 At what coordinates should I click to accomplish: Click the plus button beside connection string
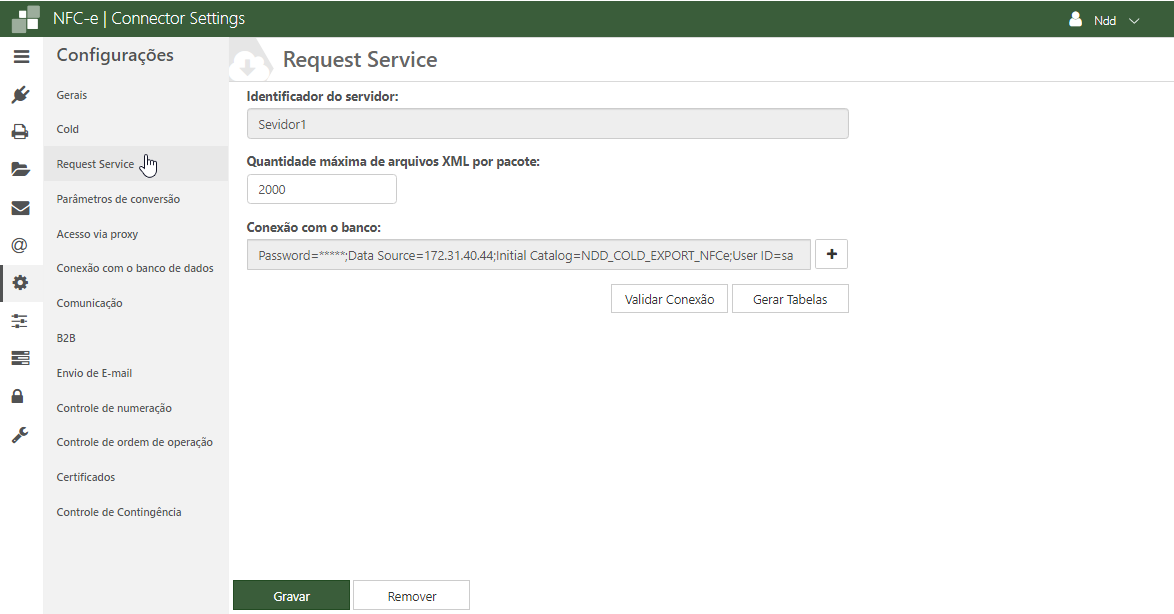point(832,255)
